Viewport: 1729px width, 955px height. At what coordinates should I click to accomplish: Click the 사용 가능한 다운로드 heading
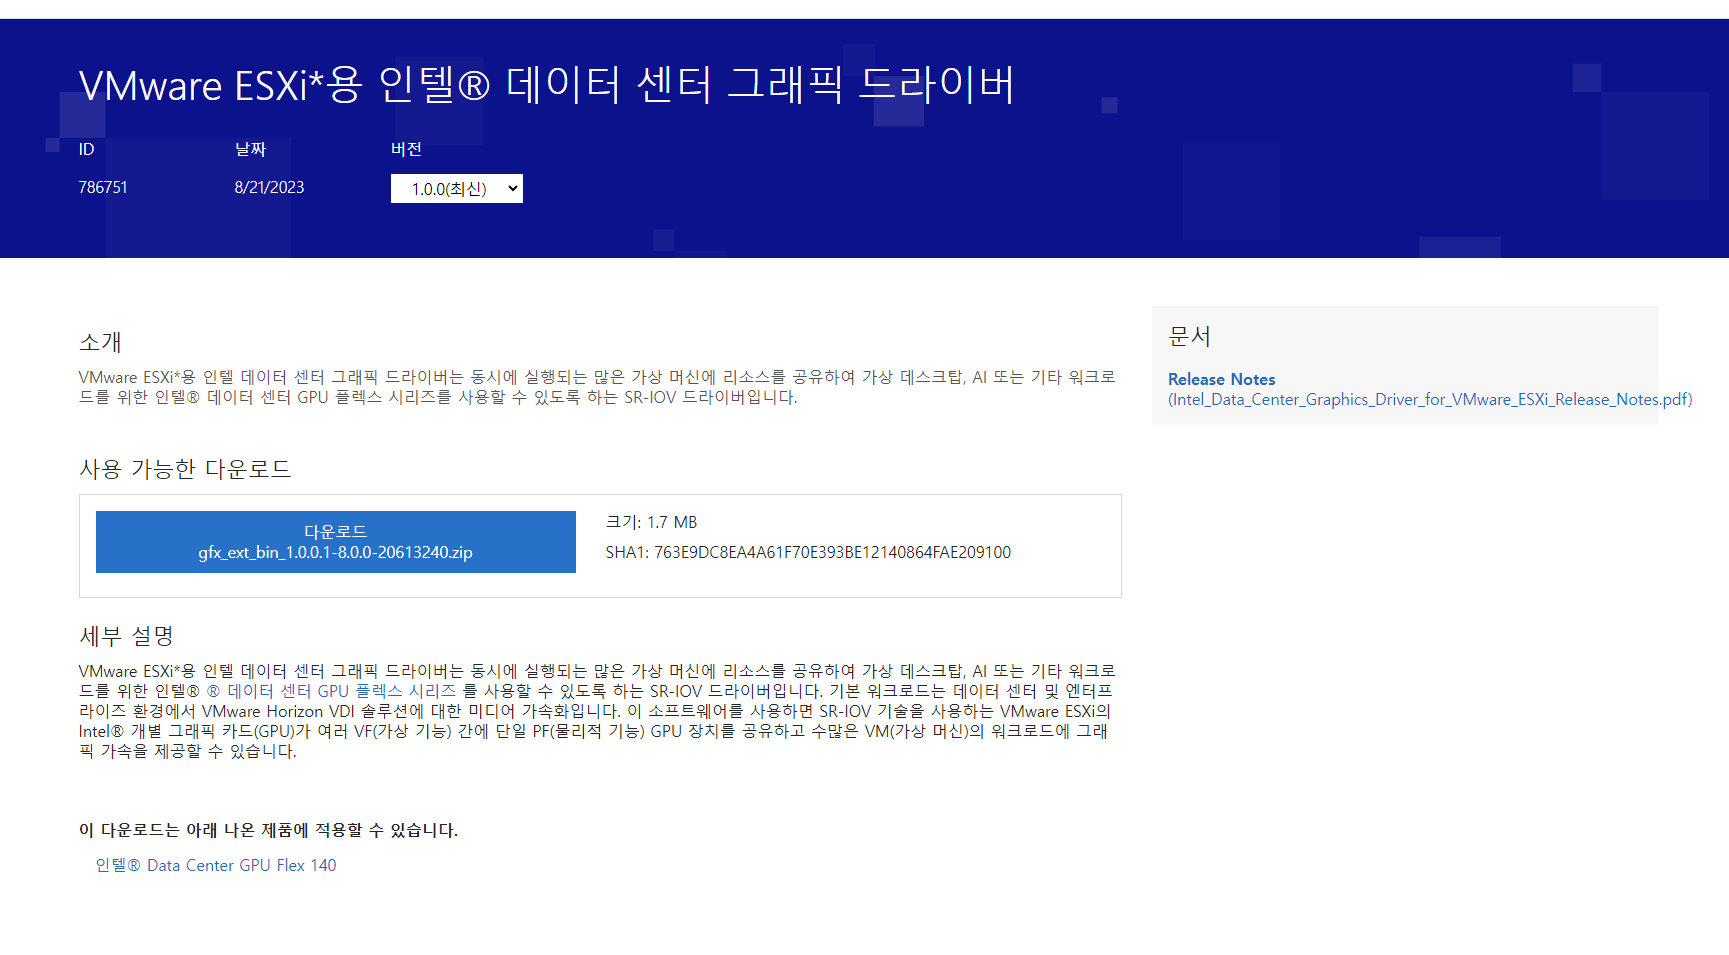(185, 469)
